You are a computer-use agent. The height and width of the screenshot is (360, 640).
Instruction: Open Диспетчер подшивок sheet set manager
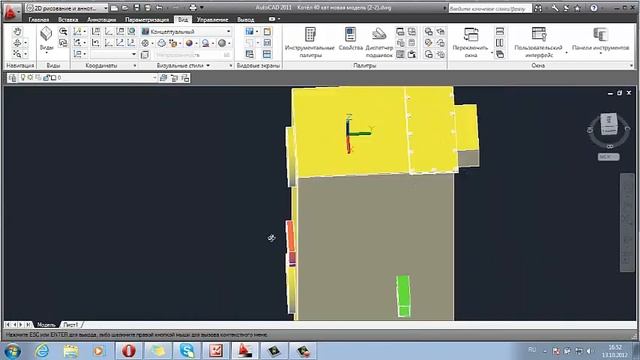coord(379,42)
